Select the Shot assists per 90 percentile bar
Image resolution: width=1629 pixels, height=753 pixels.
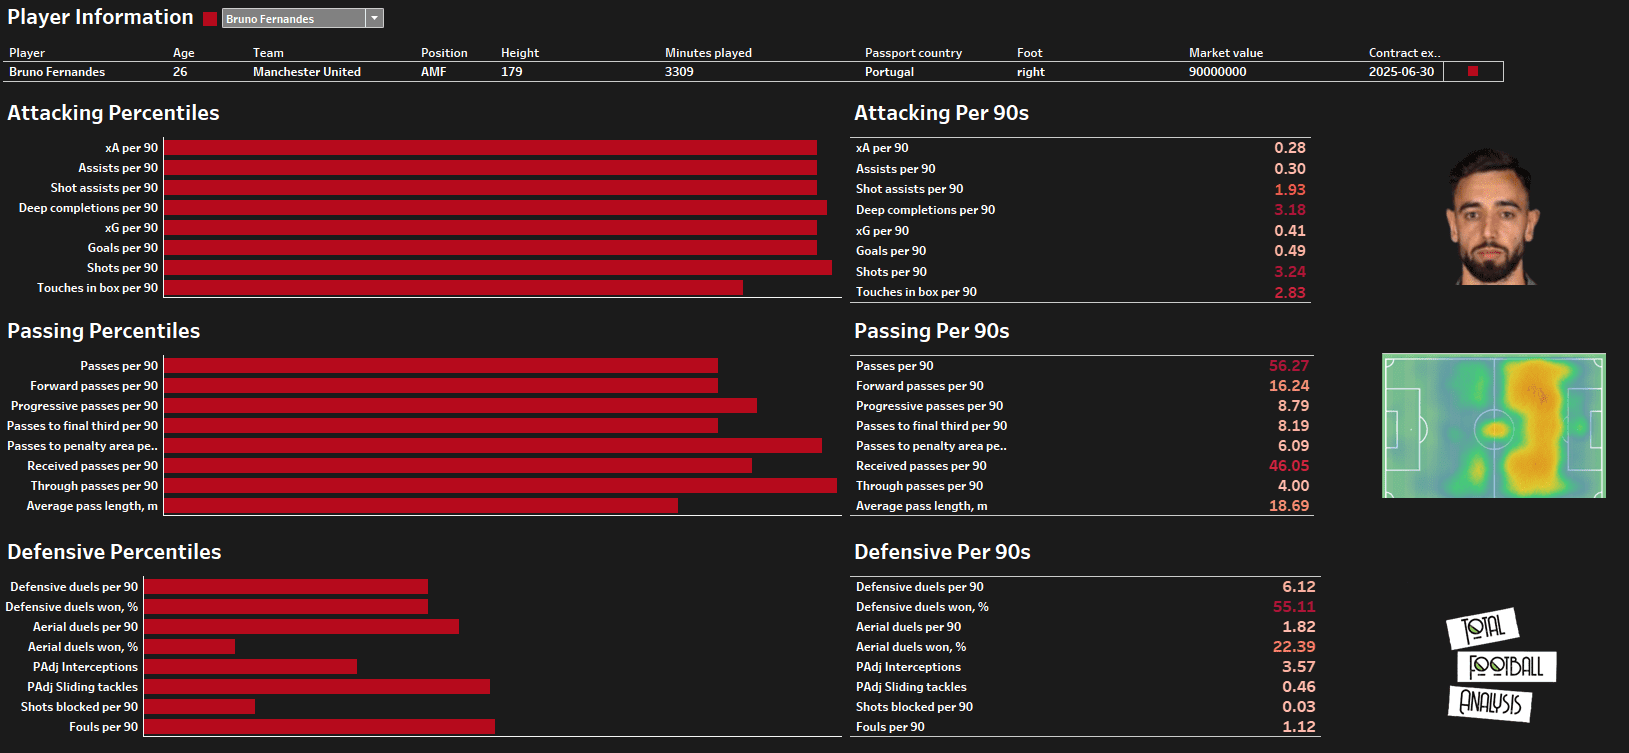490,188
